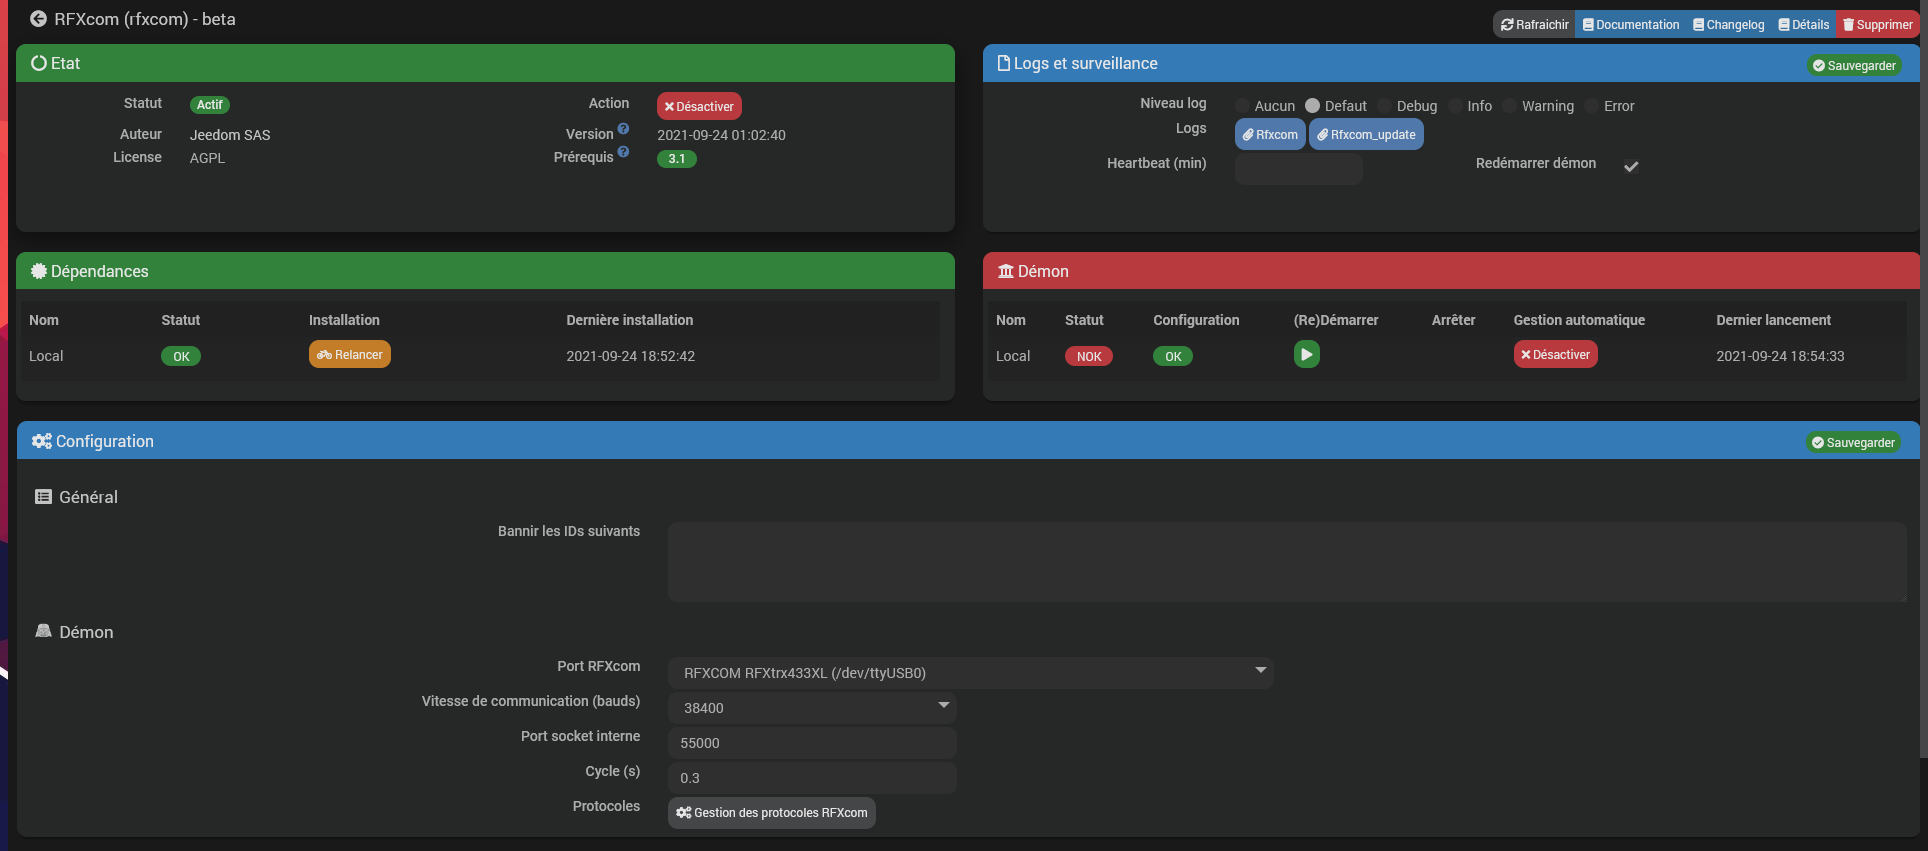This screenshot has width=1928, height=851.
Task: Open the Documentation link
Action: click(x=1631, y=24)
